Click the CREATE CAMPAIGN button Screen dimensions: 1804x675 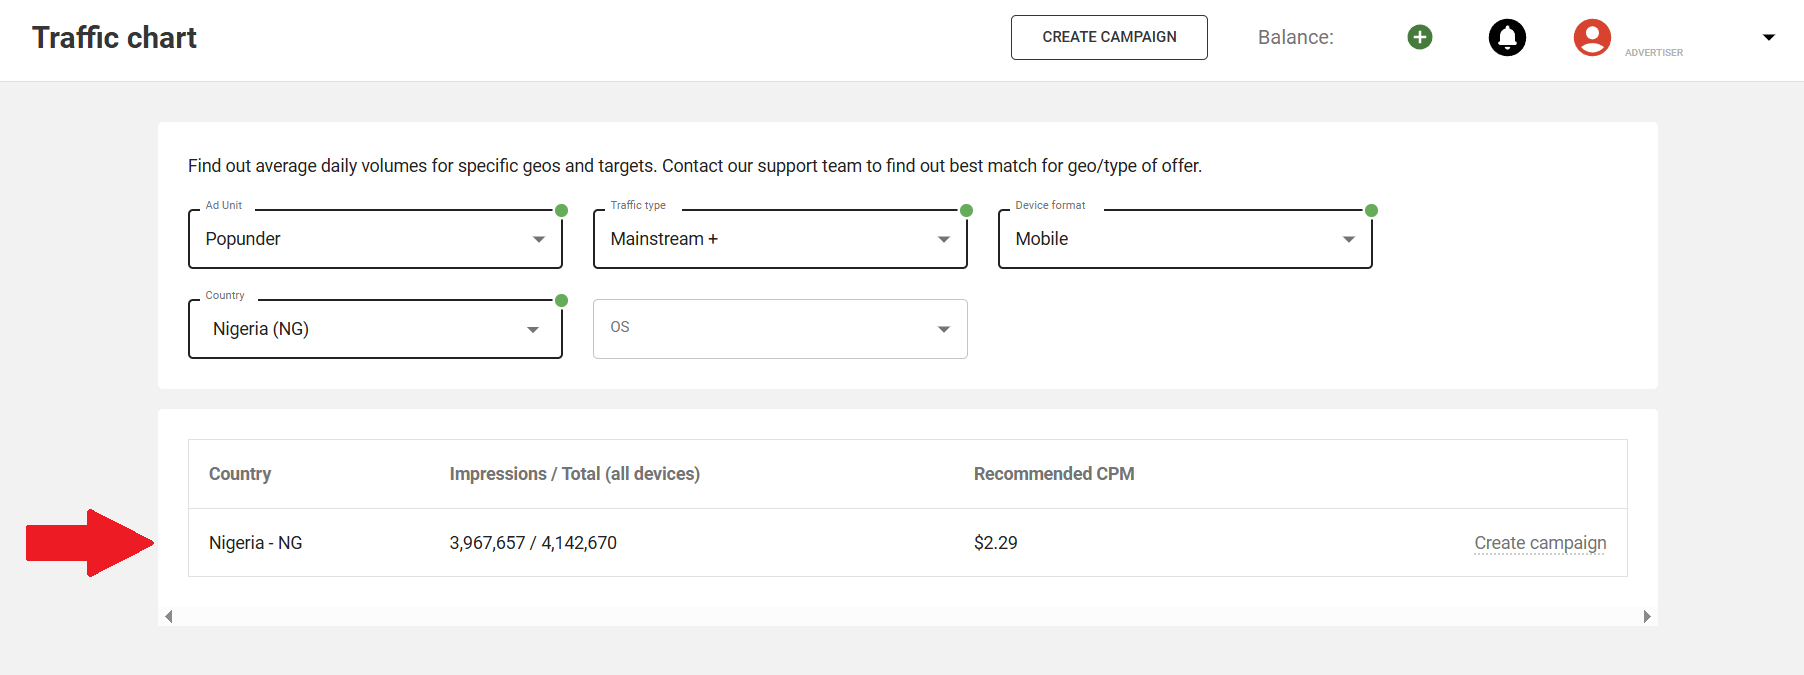point(1109,37)
